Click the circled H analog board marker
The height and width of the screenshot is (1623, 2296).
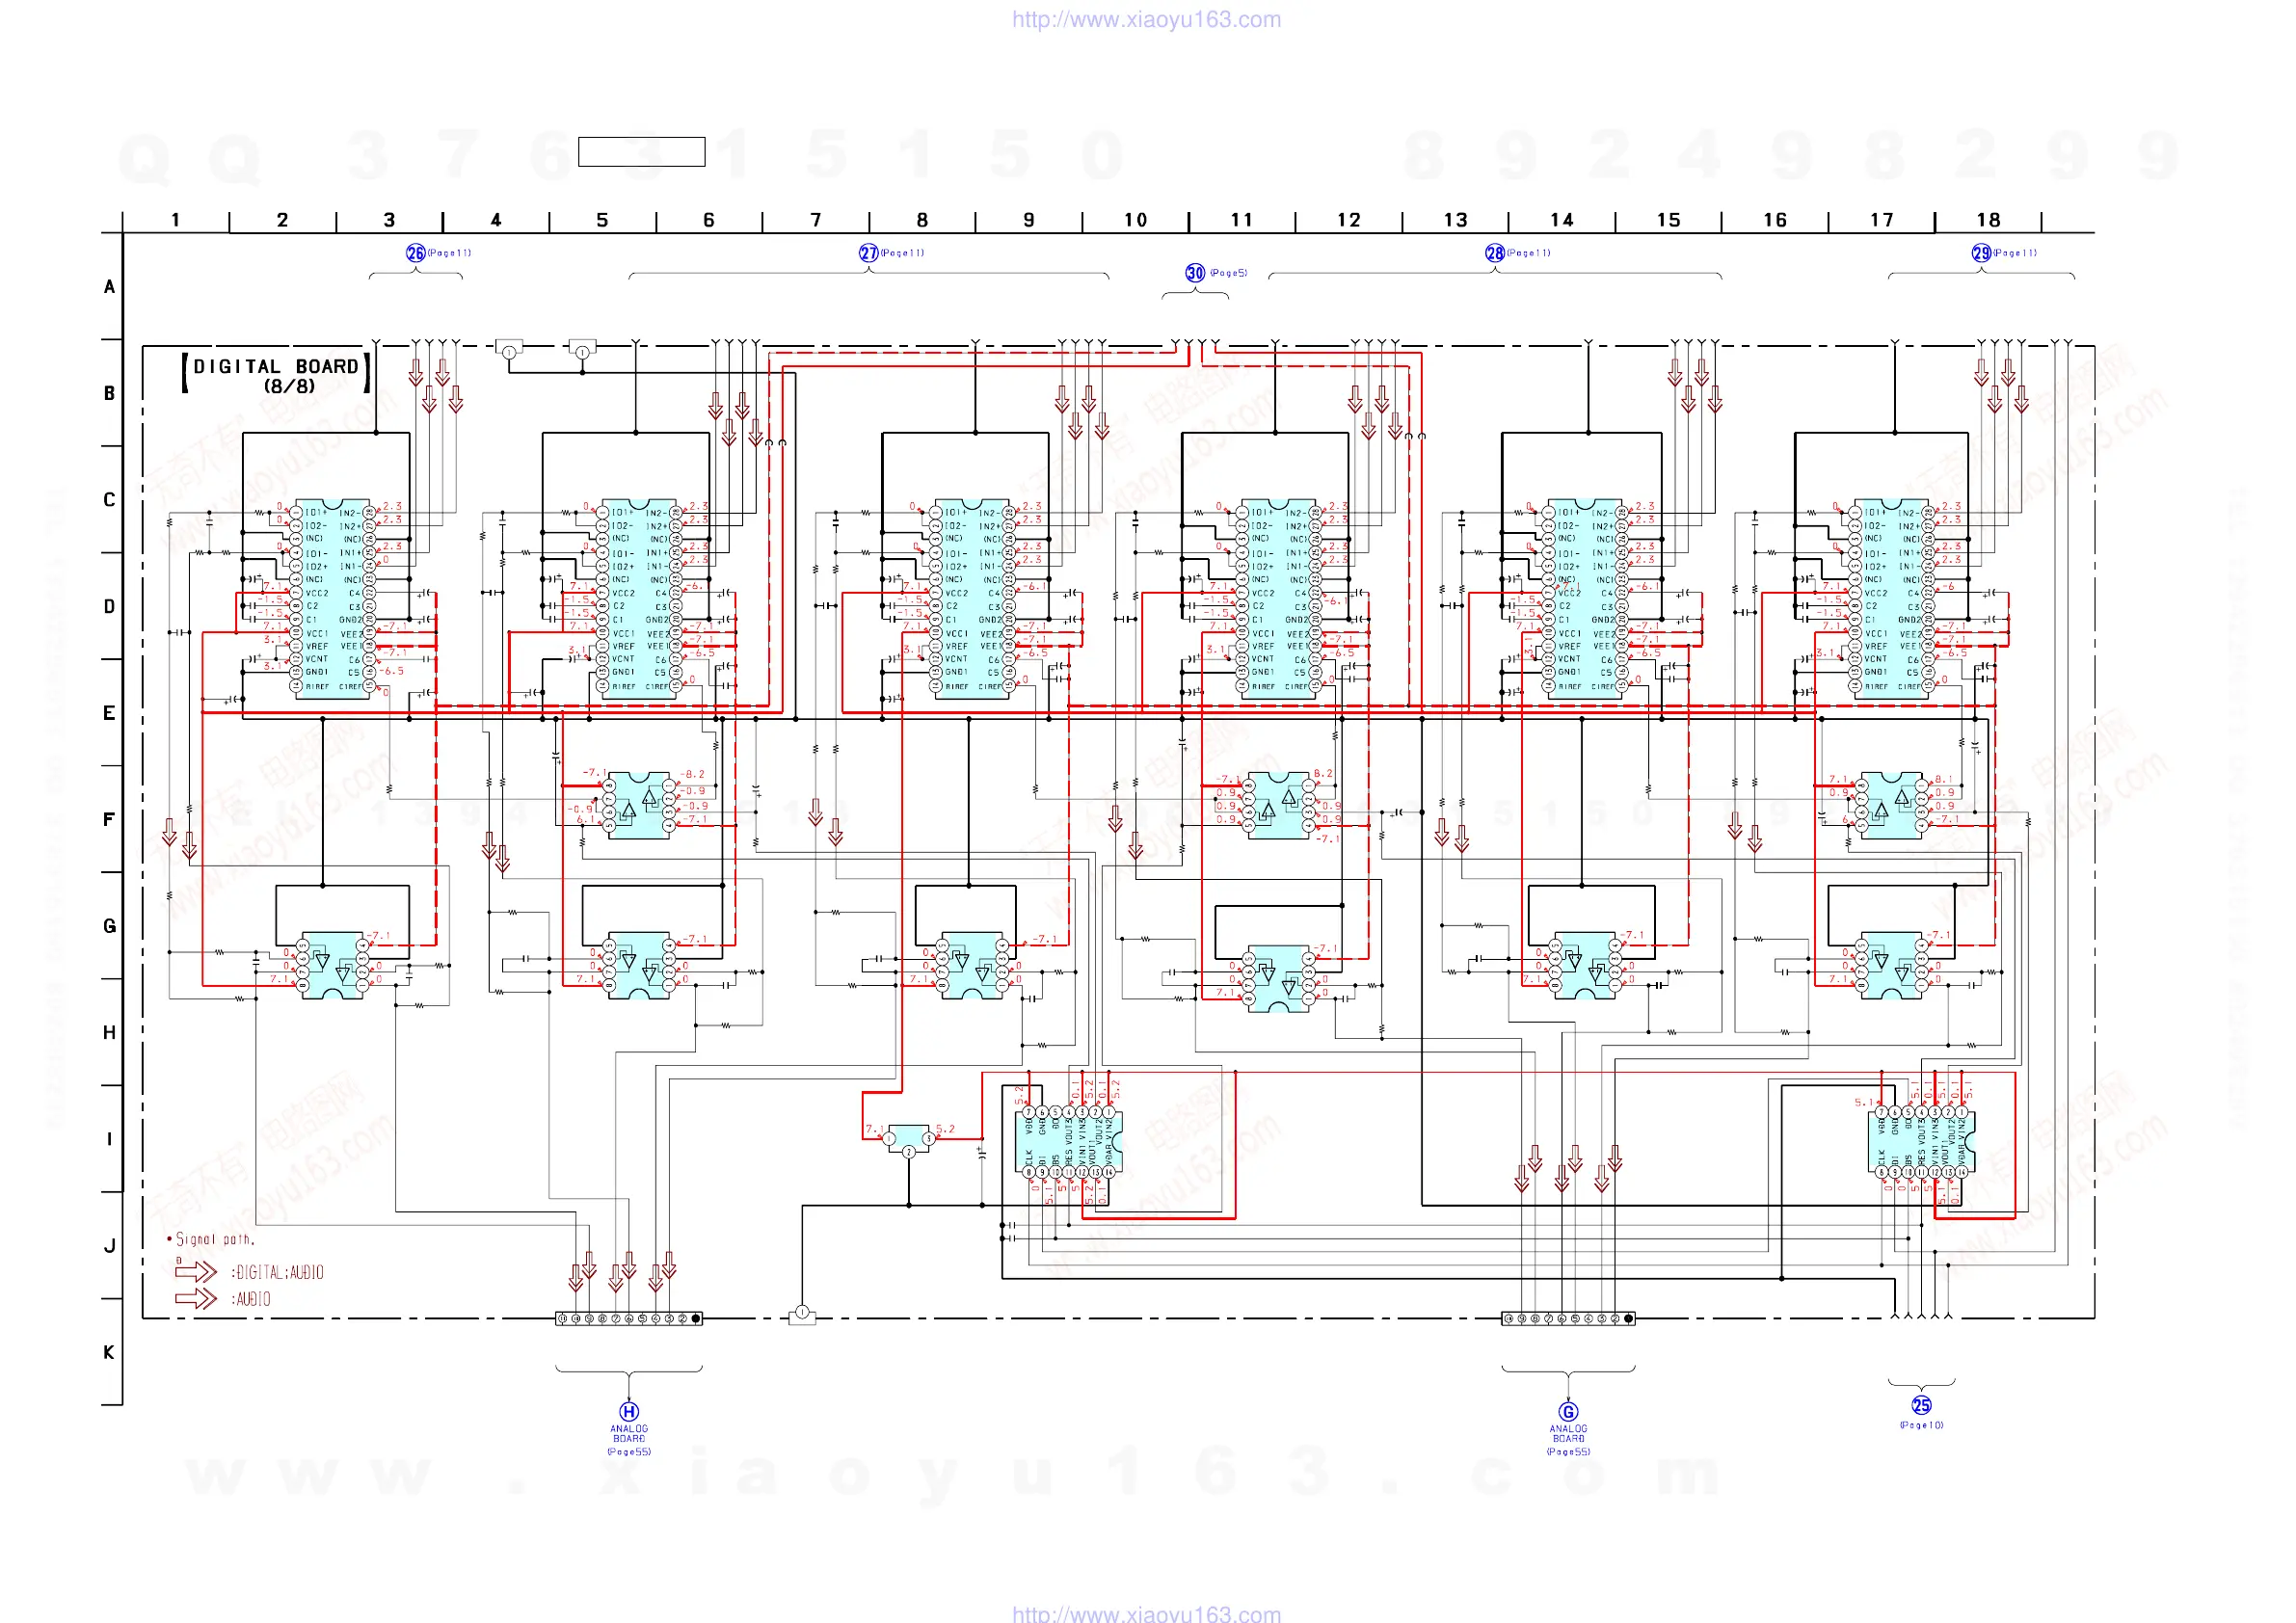(628, 1411)
